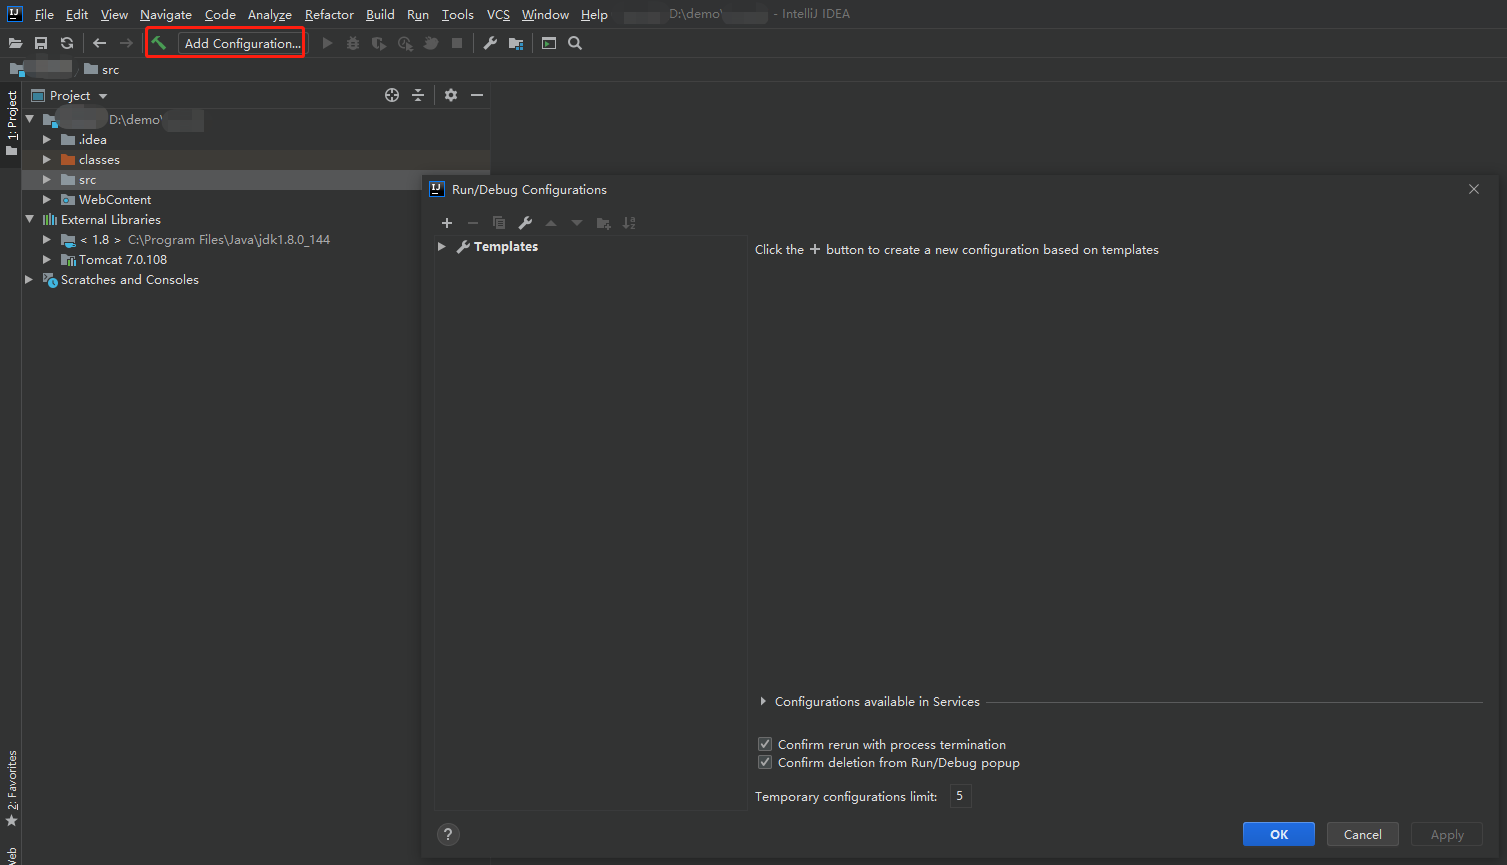Click the Create New Folder icon in dialog
This screenshot has width=1507, height=865.
tap(603, 223)
